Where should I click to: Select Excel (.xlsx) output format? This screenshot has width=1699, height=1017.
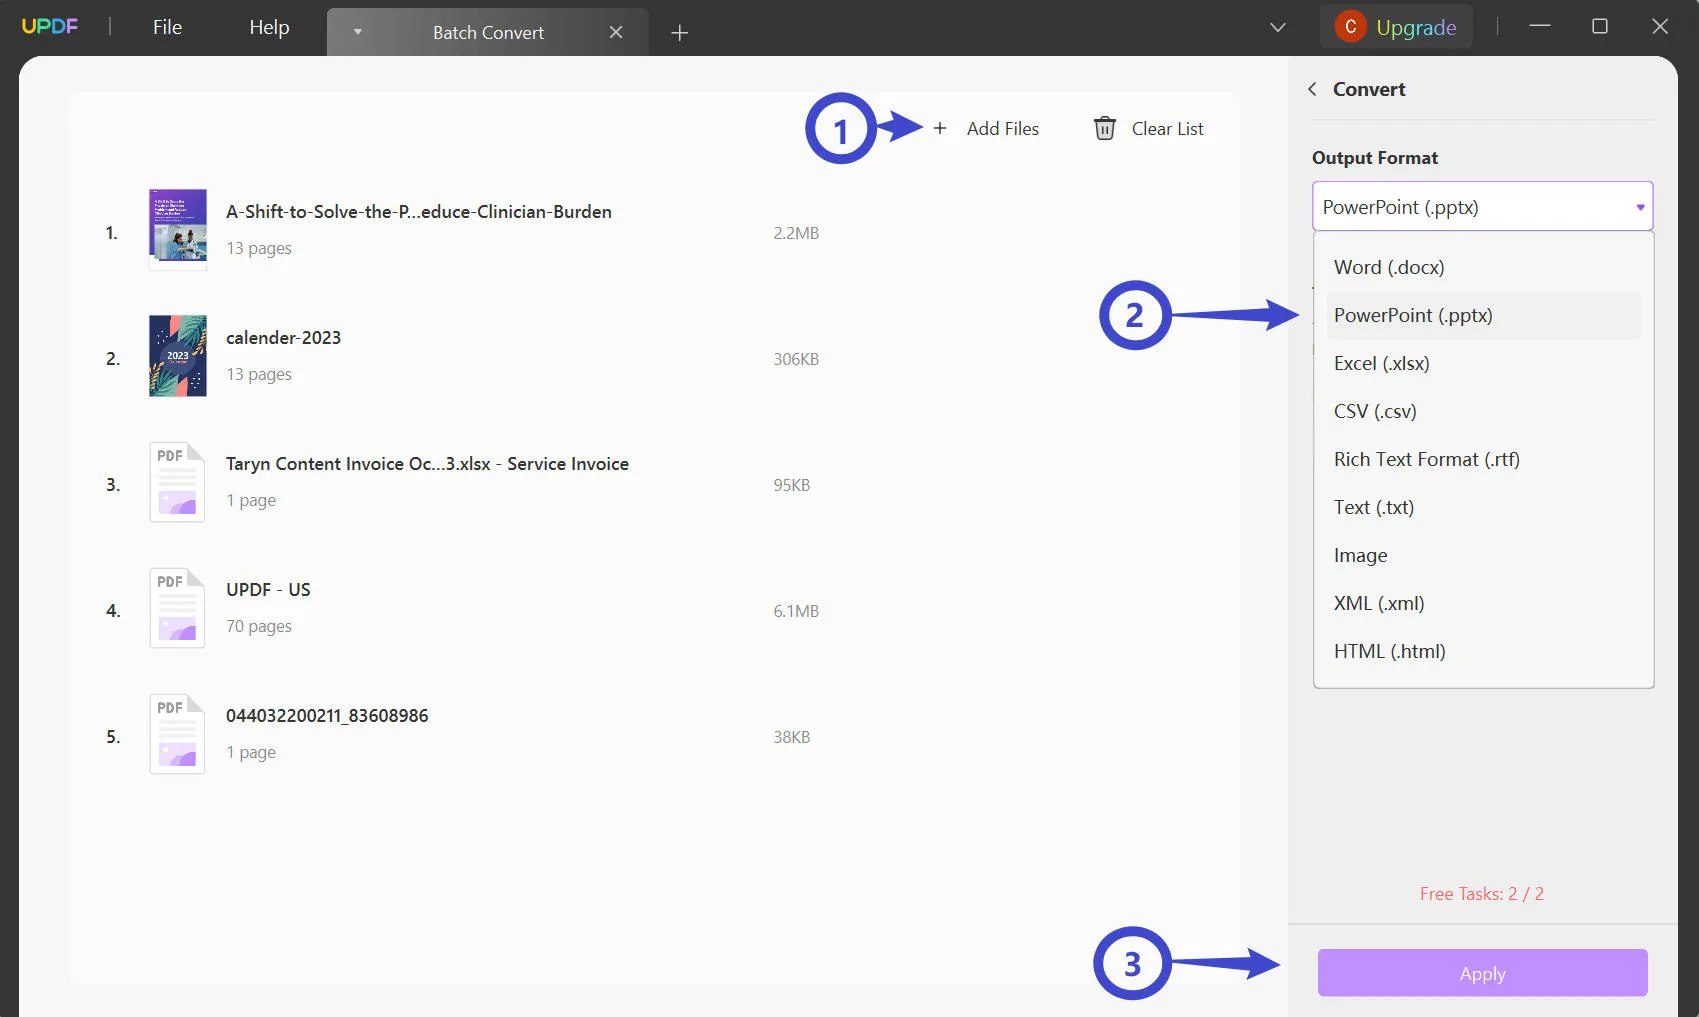[x=1382, y=363]
